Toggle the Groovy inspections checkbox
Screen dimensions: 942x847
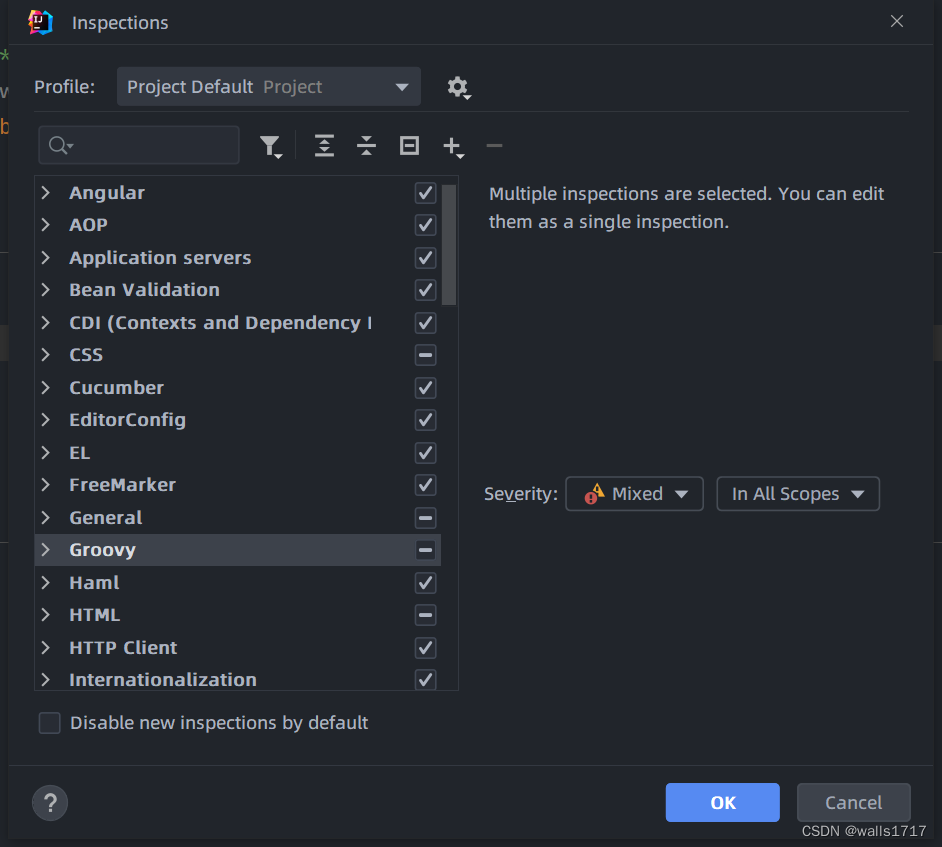[x=425, y=550]
